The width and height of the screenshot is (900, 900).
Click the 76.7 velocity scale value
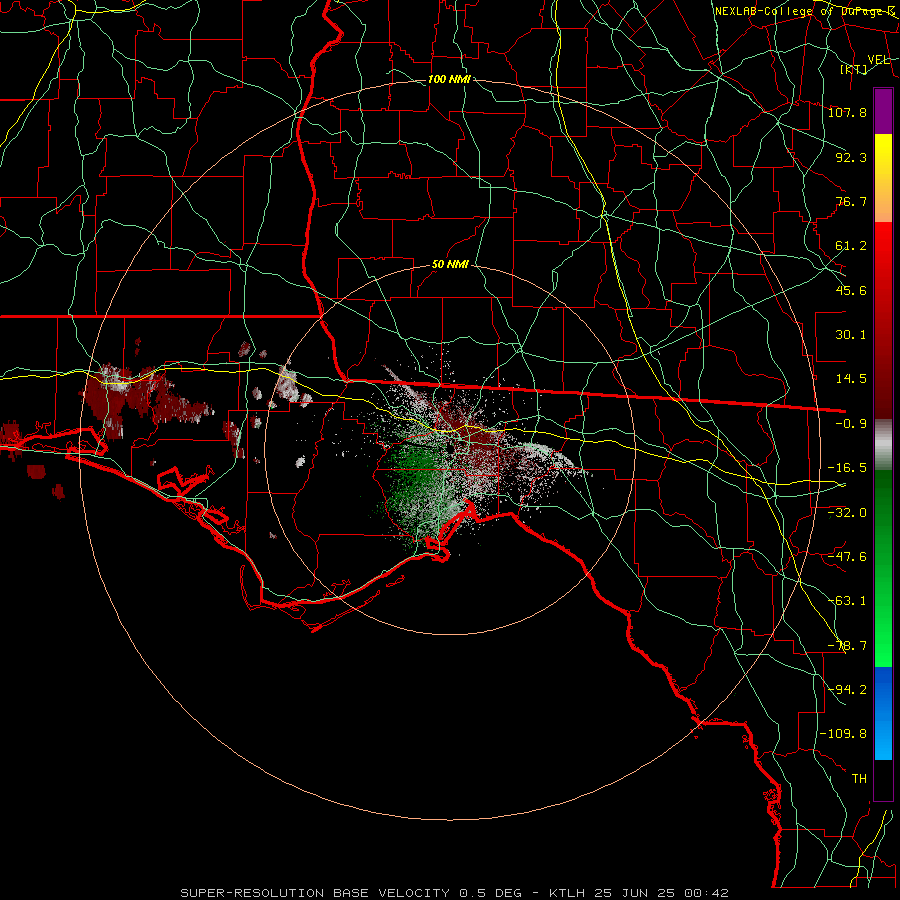851,201
